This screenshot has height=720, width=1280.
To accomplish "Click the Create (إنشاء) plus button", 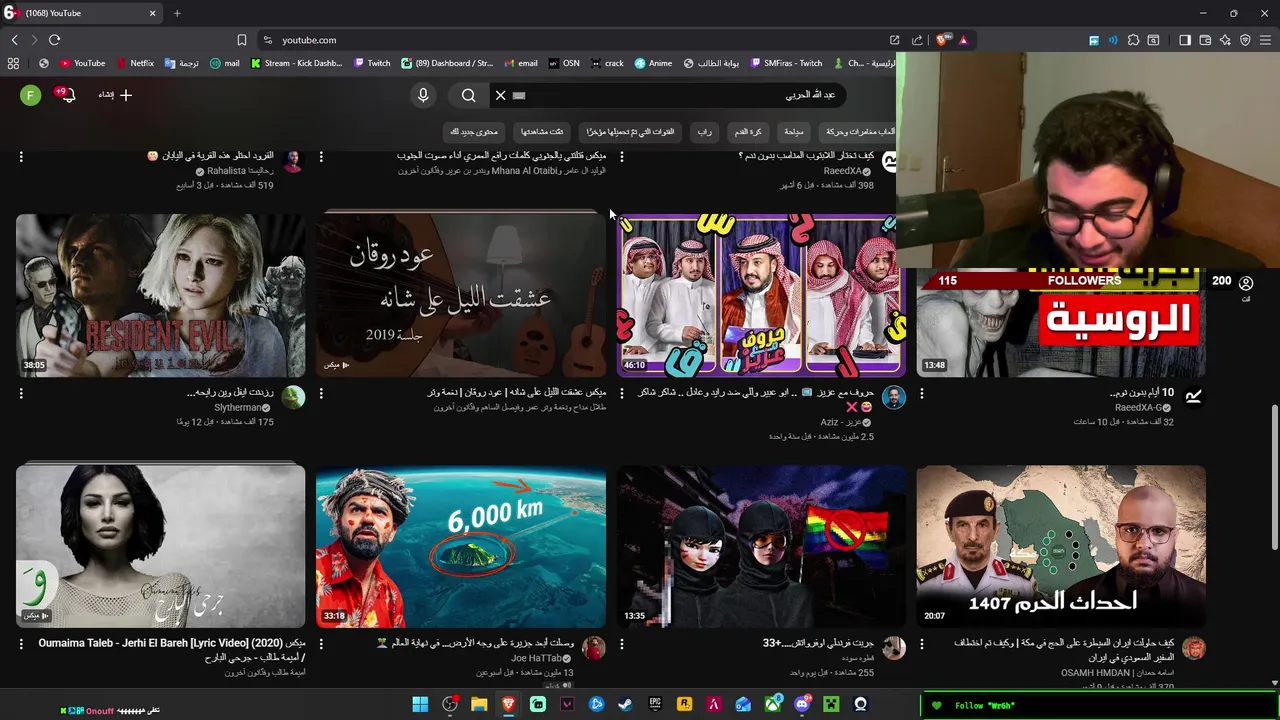I will pos(116,95).
